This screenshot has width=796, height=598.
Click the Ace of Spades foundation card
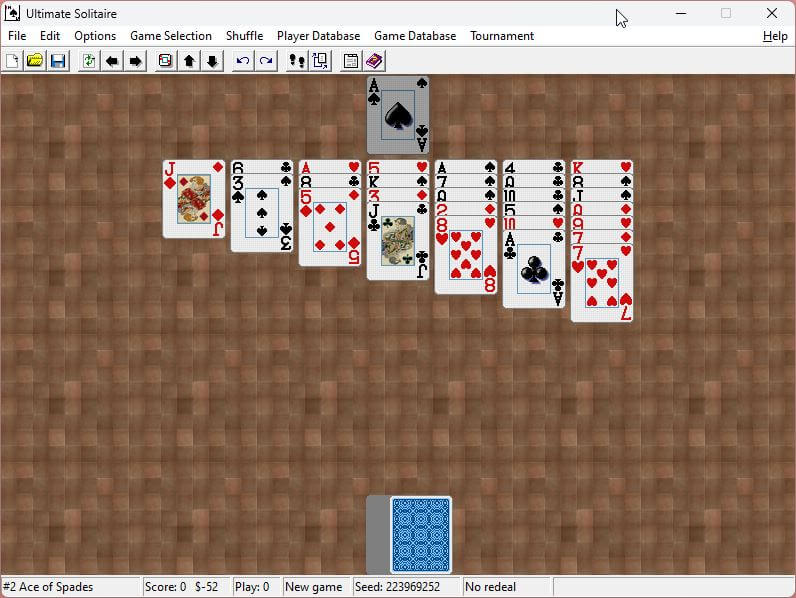pos(398,115)
